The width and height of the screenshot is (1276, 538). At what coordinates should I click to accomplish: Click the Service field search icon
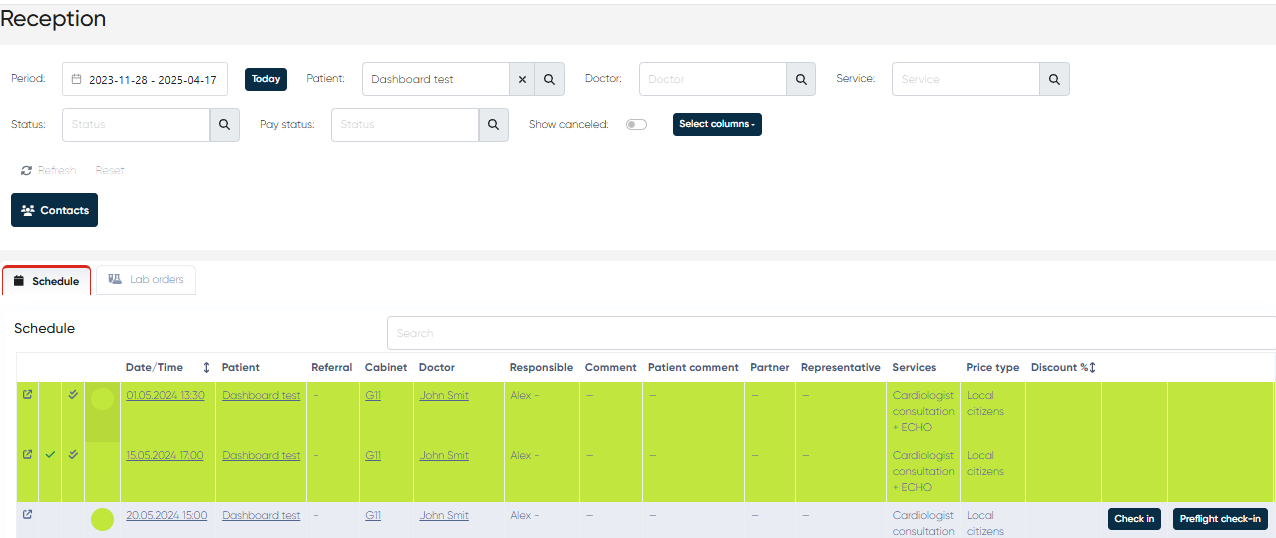pos(1054,79)
